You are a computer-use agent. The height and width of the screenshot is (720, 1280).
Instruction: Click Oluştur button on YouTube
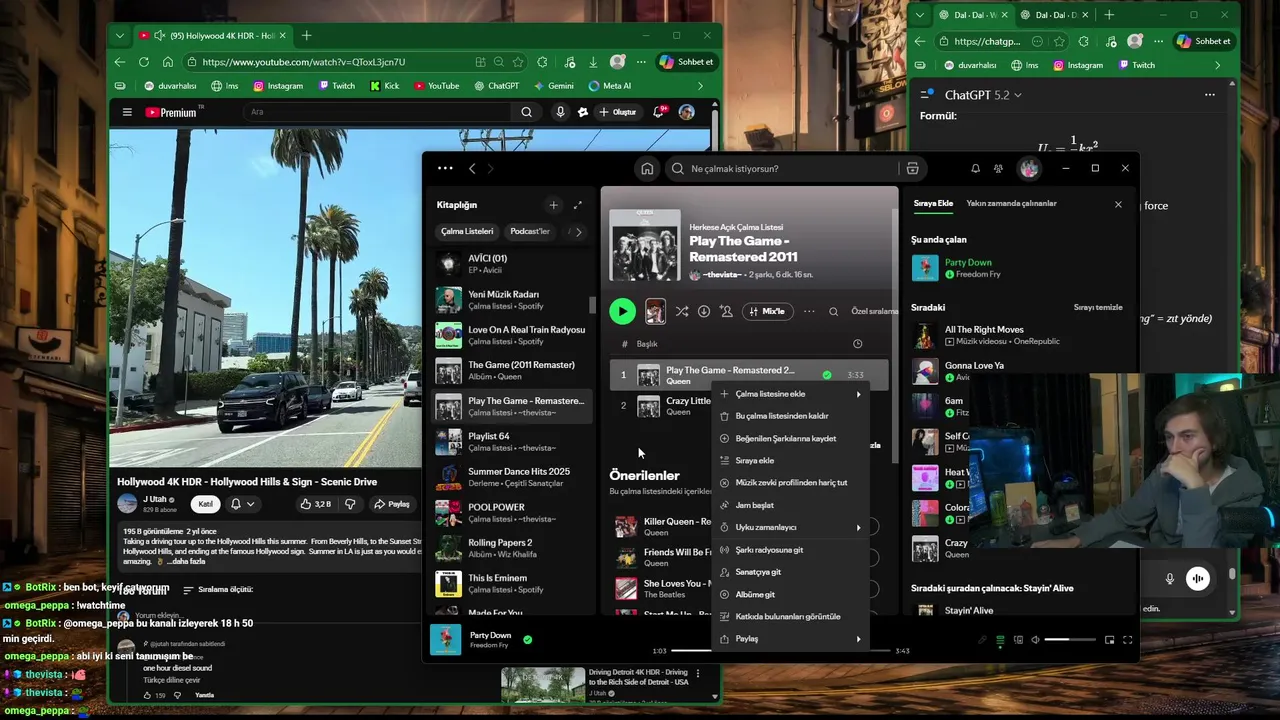coord(617,112)
